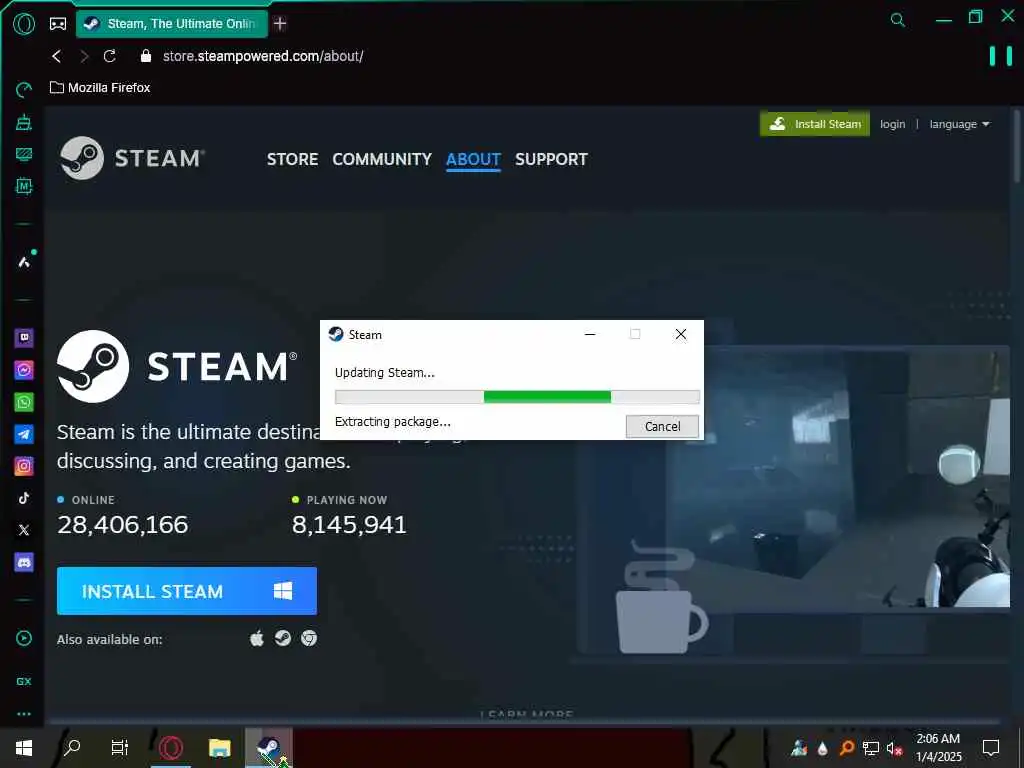This screenshot has width=1024, height=768.
Task: Open the taskbar clock showing 2:06 AM
Action: 938,748
